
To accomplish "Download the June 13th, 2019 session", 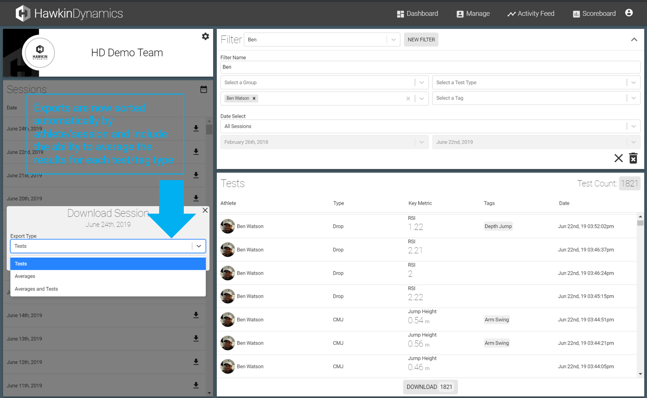I will point(196,339).
